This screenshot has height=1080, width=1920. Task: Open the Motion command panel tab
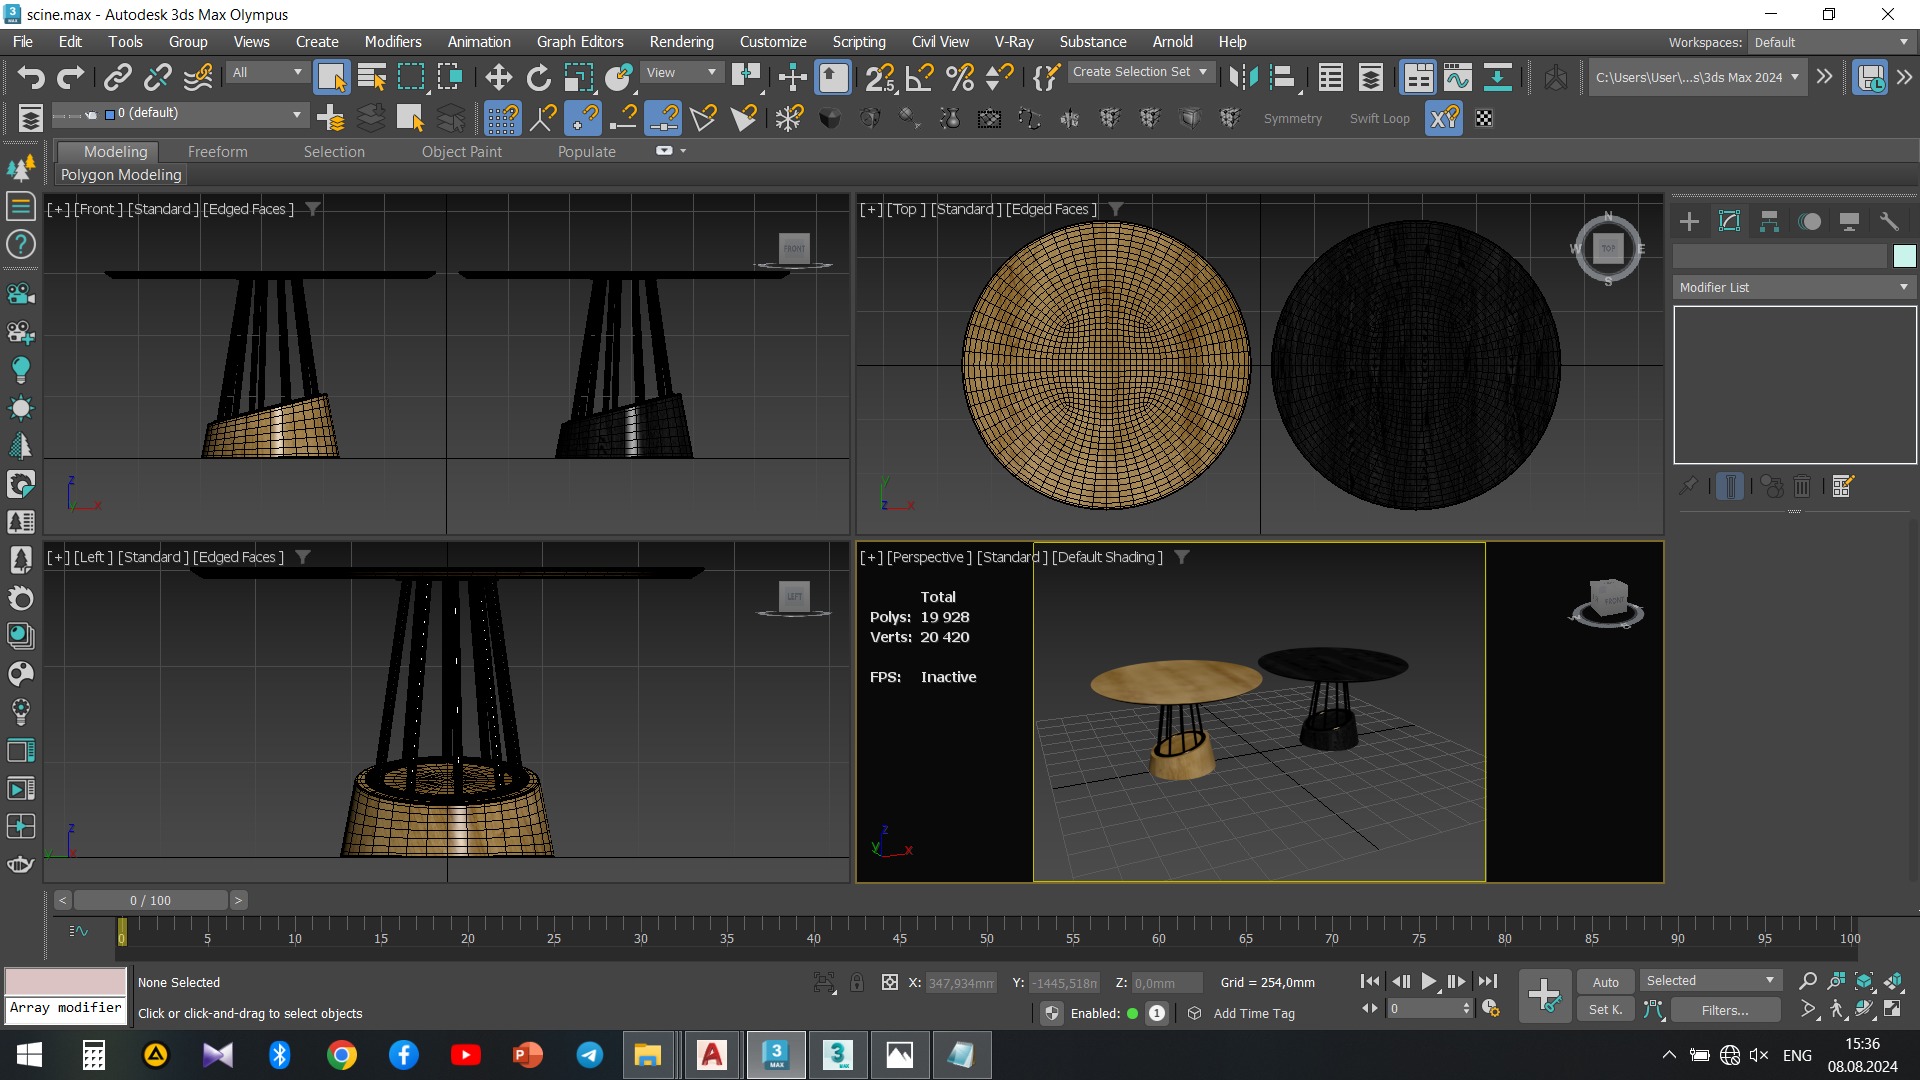click(x=1809, y=221)
